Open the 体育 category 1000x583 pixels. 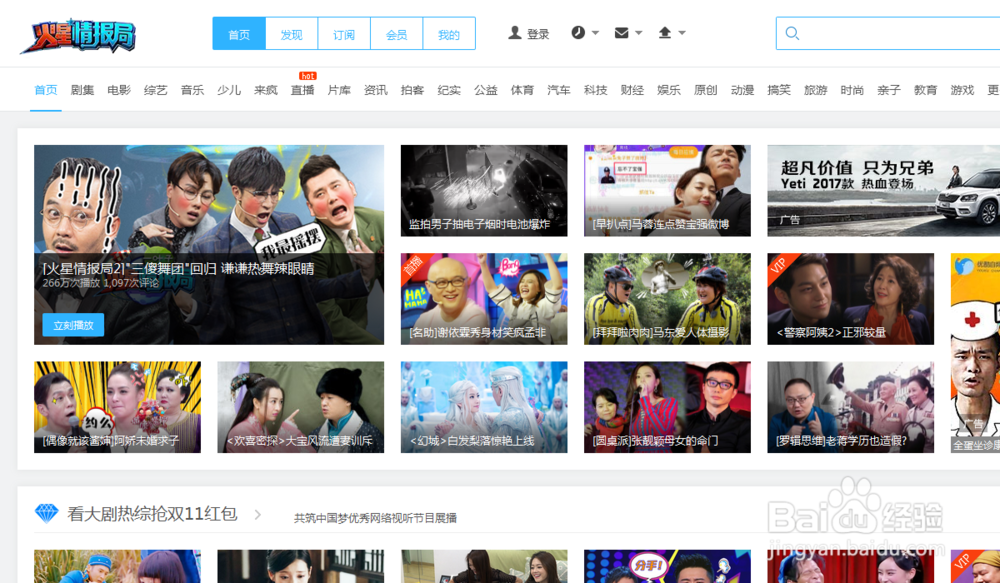(522, 90)
